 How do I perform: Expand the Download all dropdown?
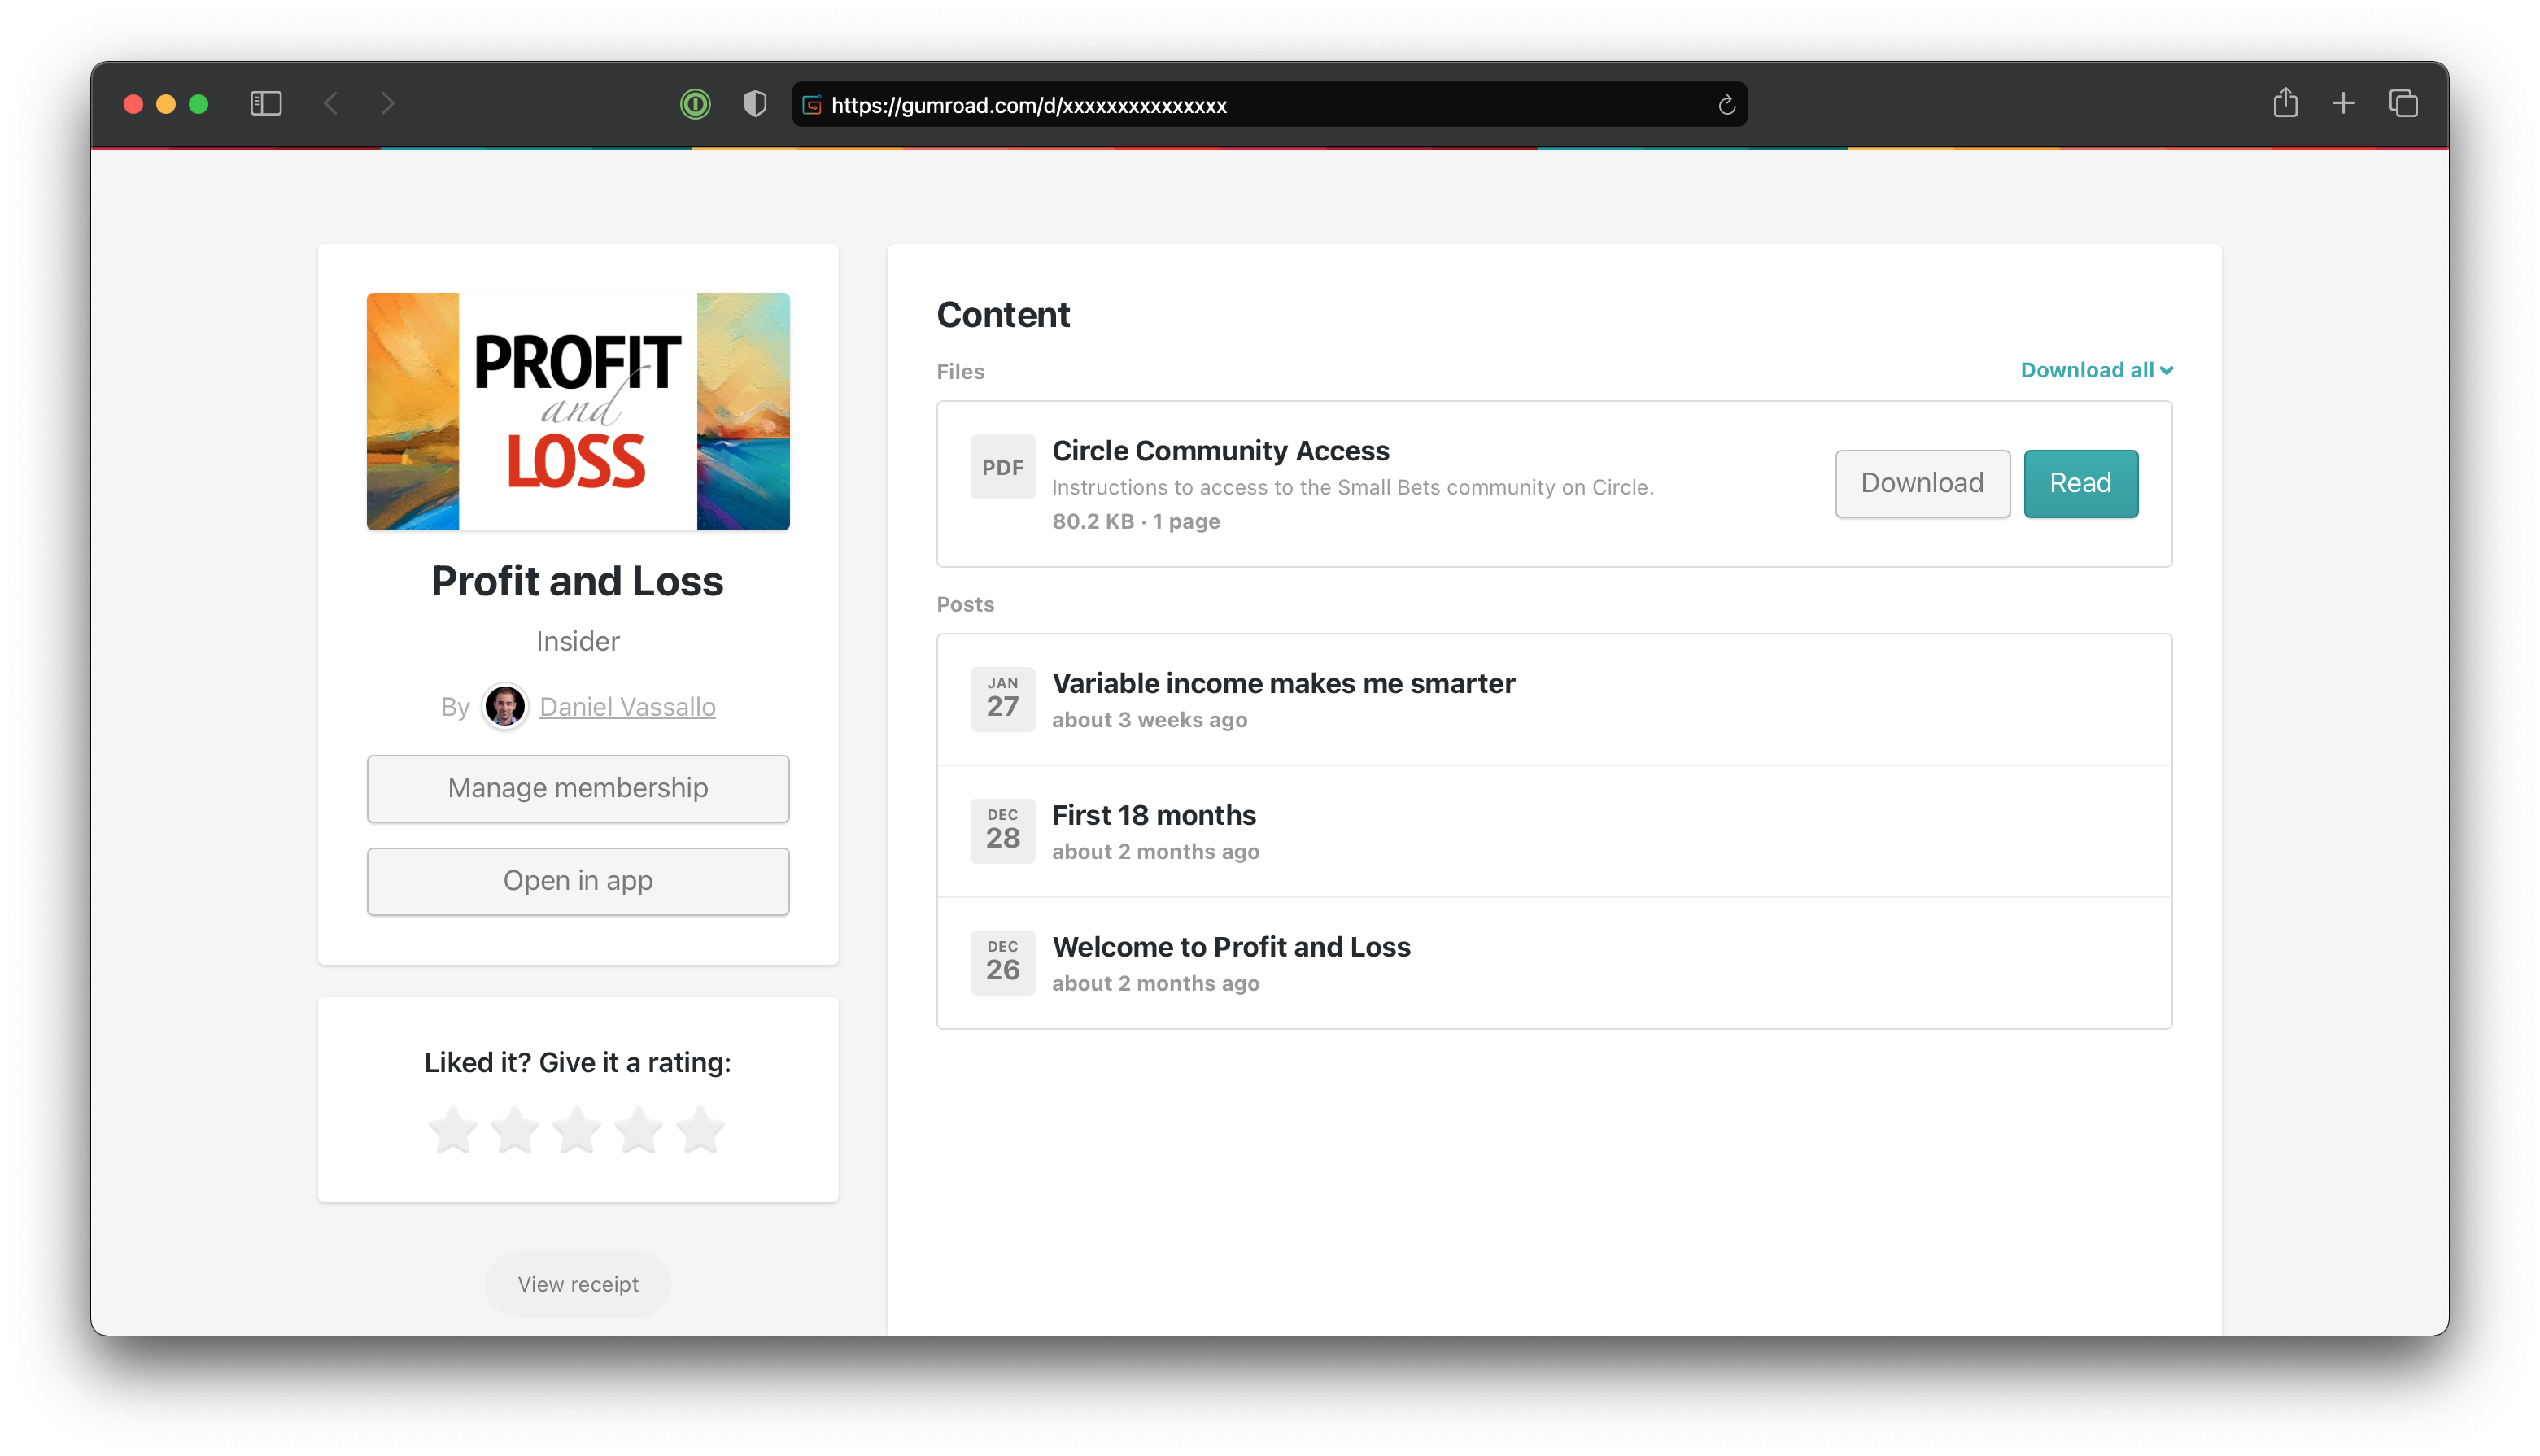(x=2096, y=370)
